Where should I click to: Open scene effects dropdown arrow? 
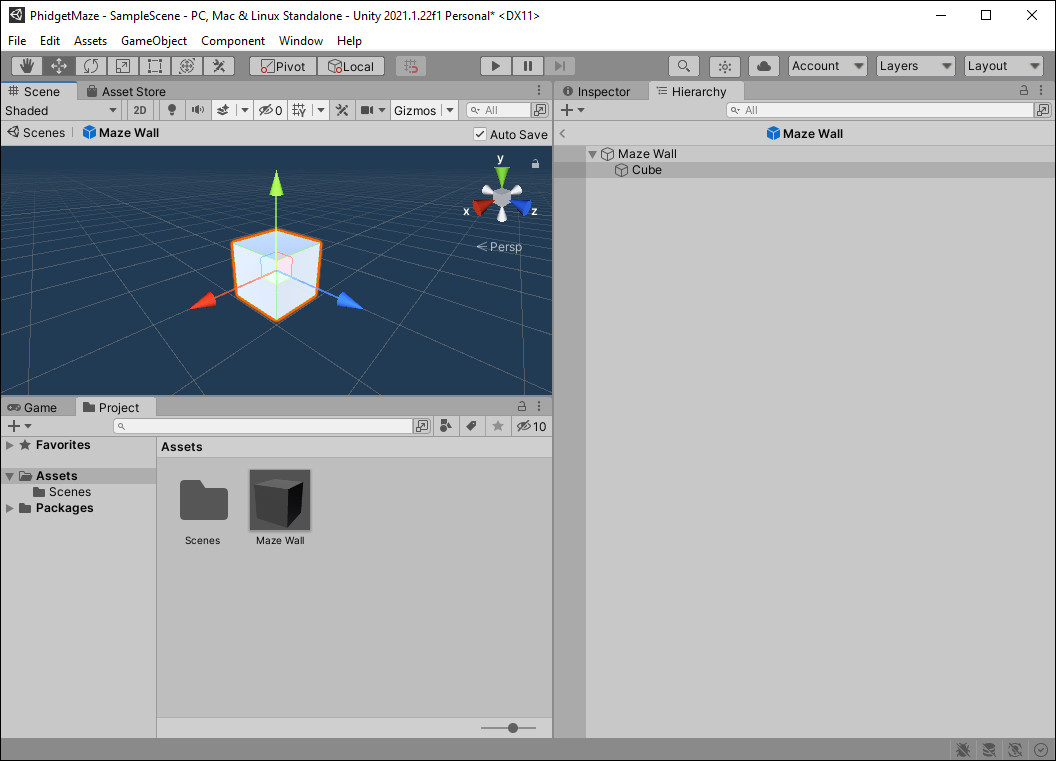(244, 110)
